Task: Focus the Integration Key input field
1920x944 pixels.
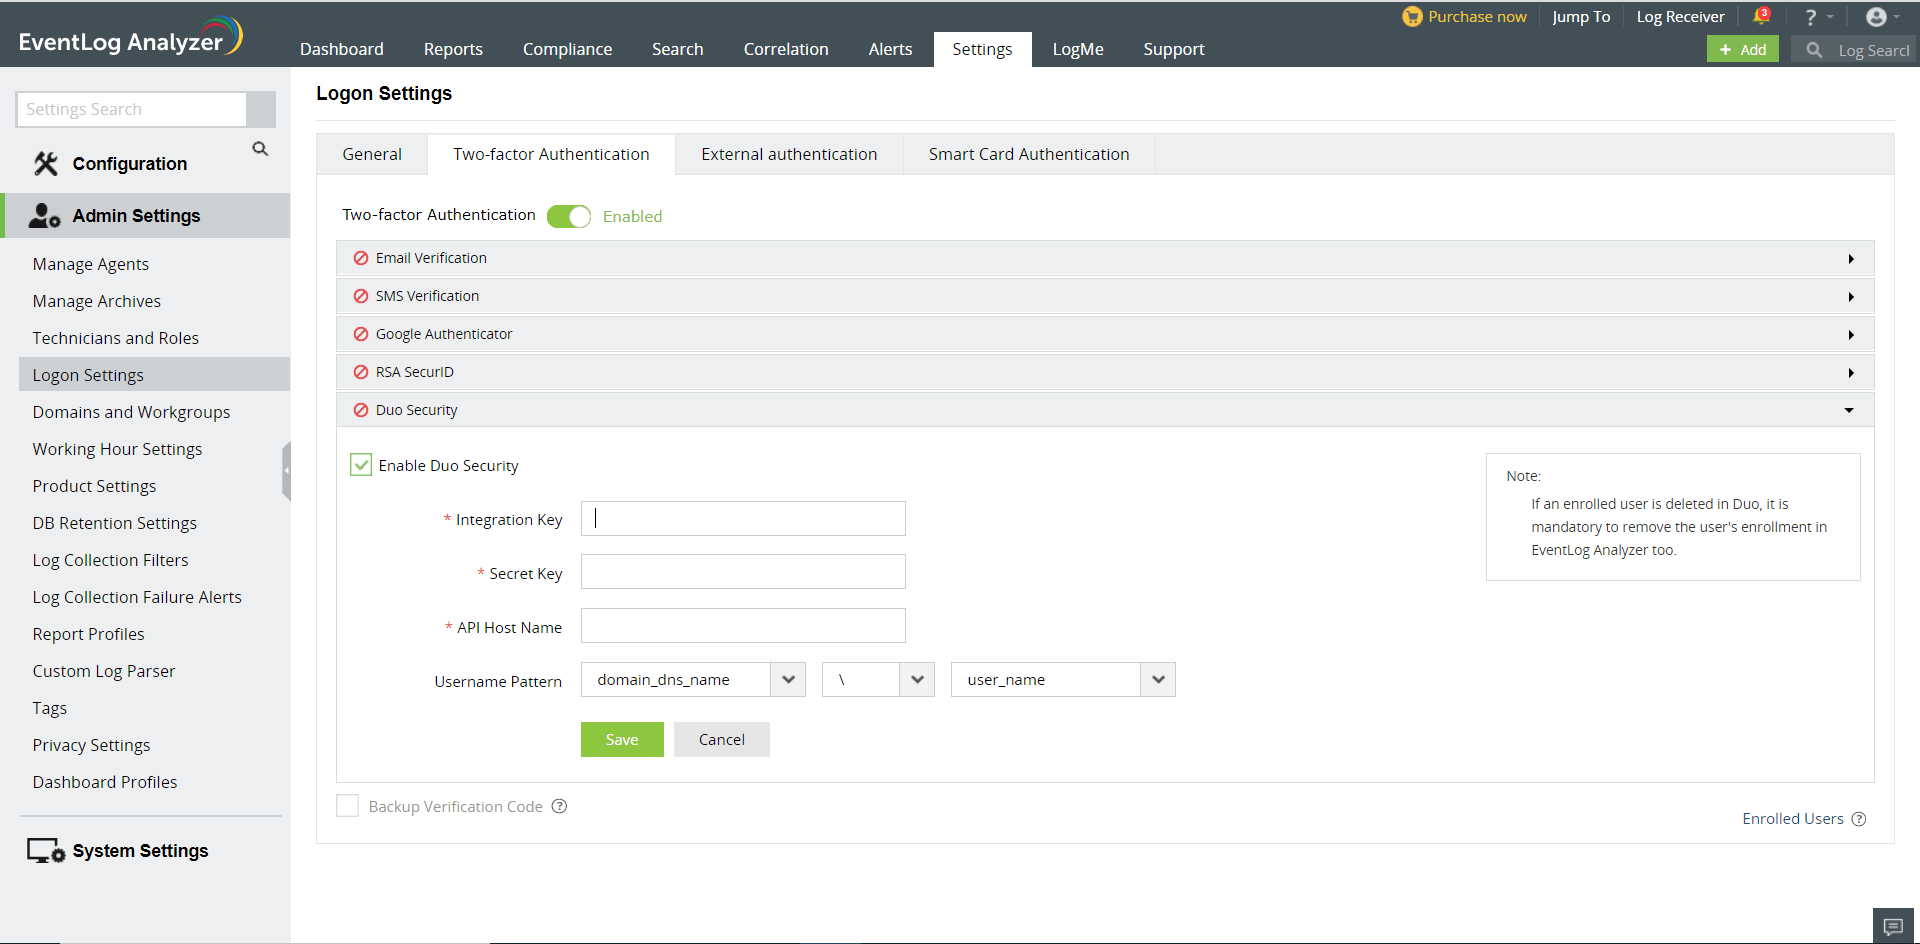Action: point(743,518)
